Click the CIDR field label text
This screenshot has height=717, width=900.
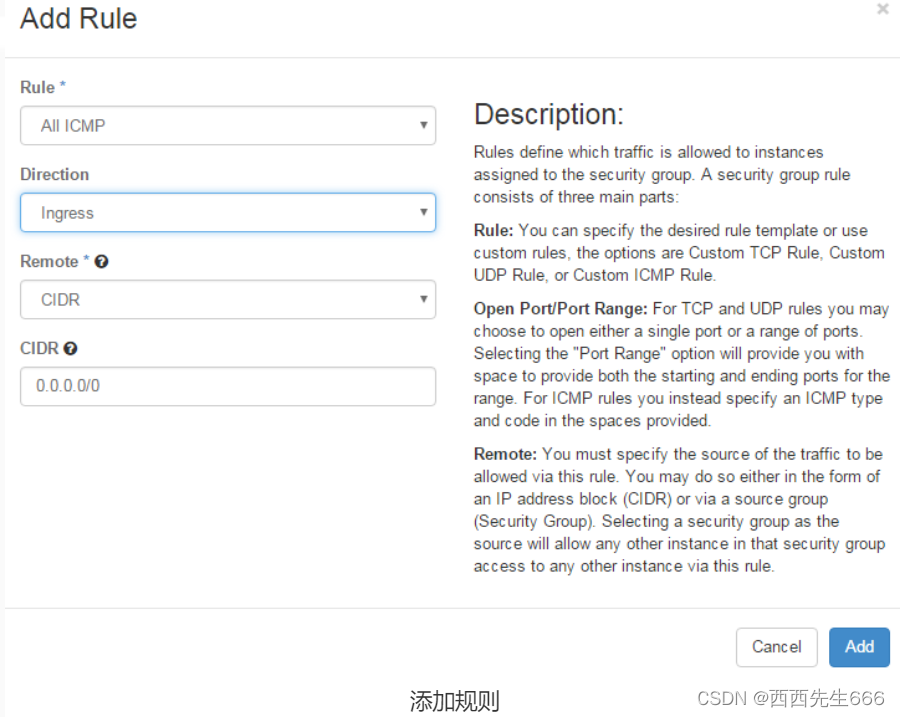coord(40,348)
